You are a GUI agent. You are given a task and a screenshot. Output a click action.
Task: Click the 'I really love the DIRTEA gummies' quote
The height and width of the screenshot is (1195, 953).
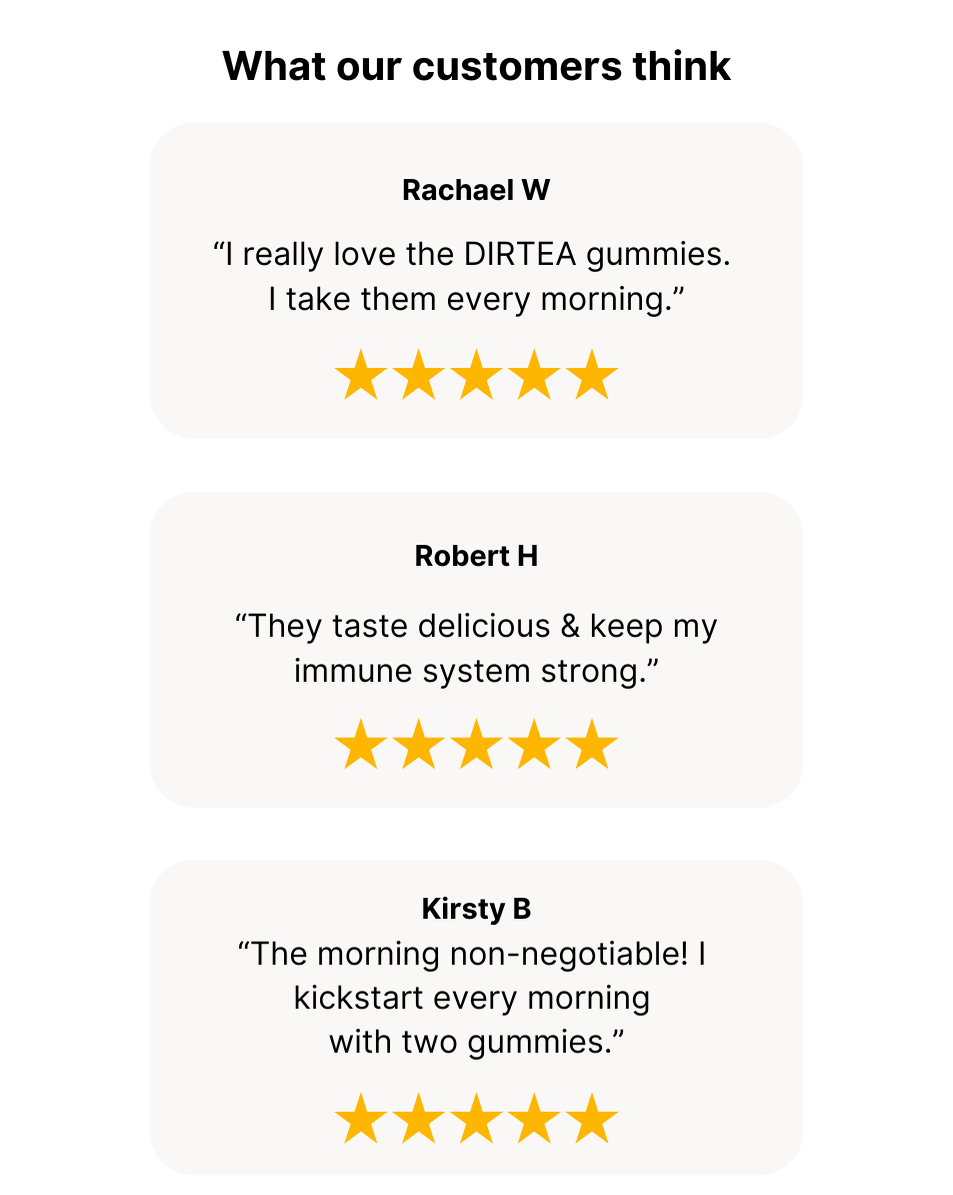coord(472,254)
